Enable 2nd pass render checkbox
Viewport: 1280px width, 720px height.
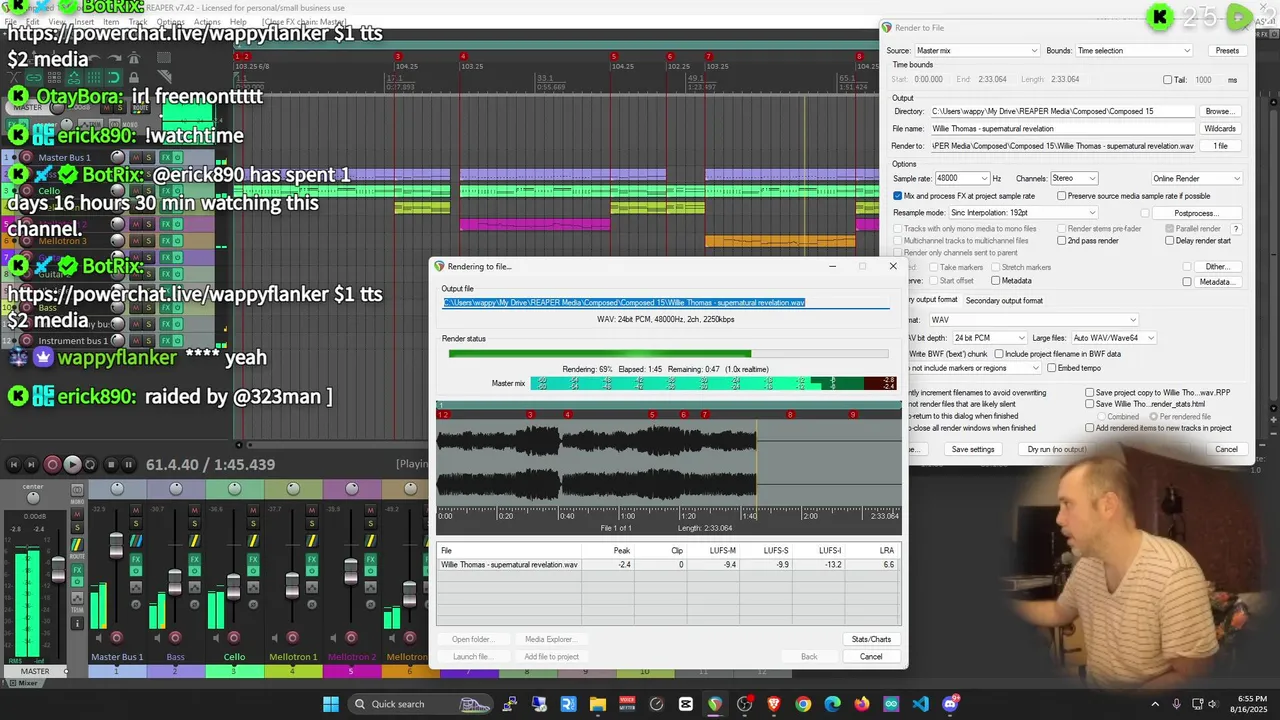tap(1062, 241)
